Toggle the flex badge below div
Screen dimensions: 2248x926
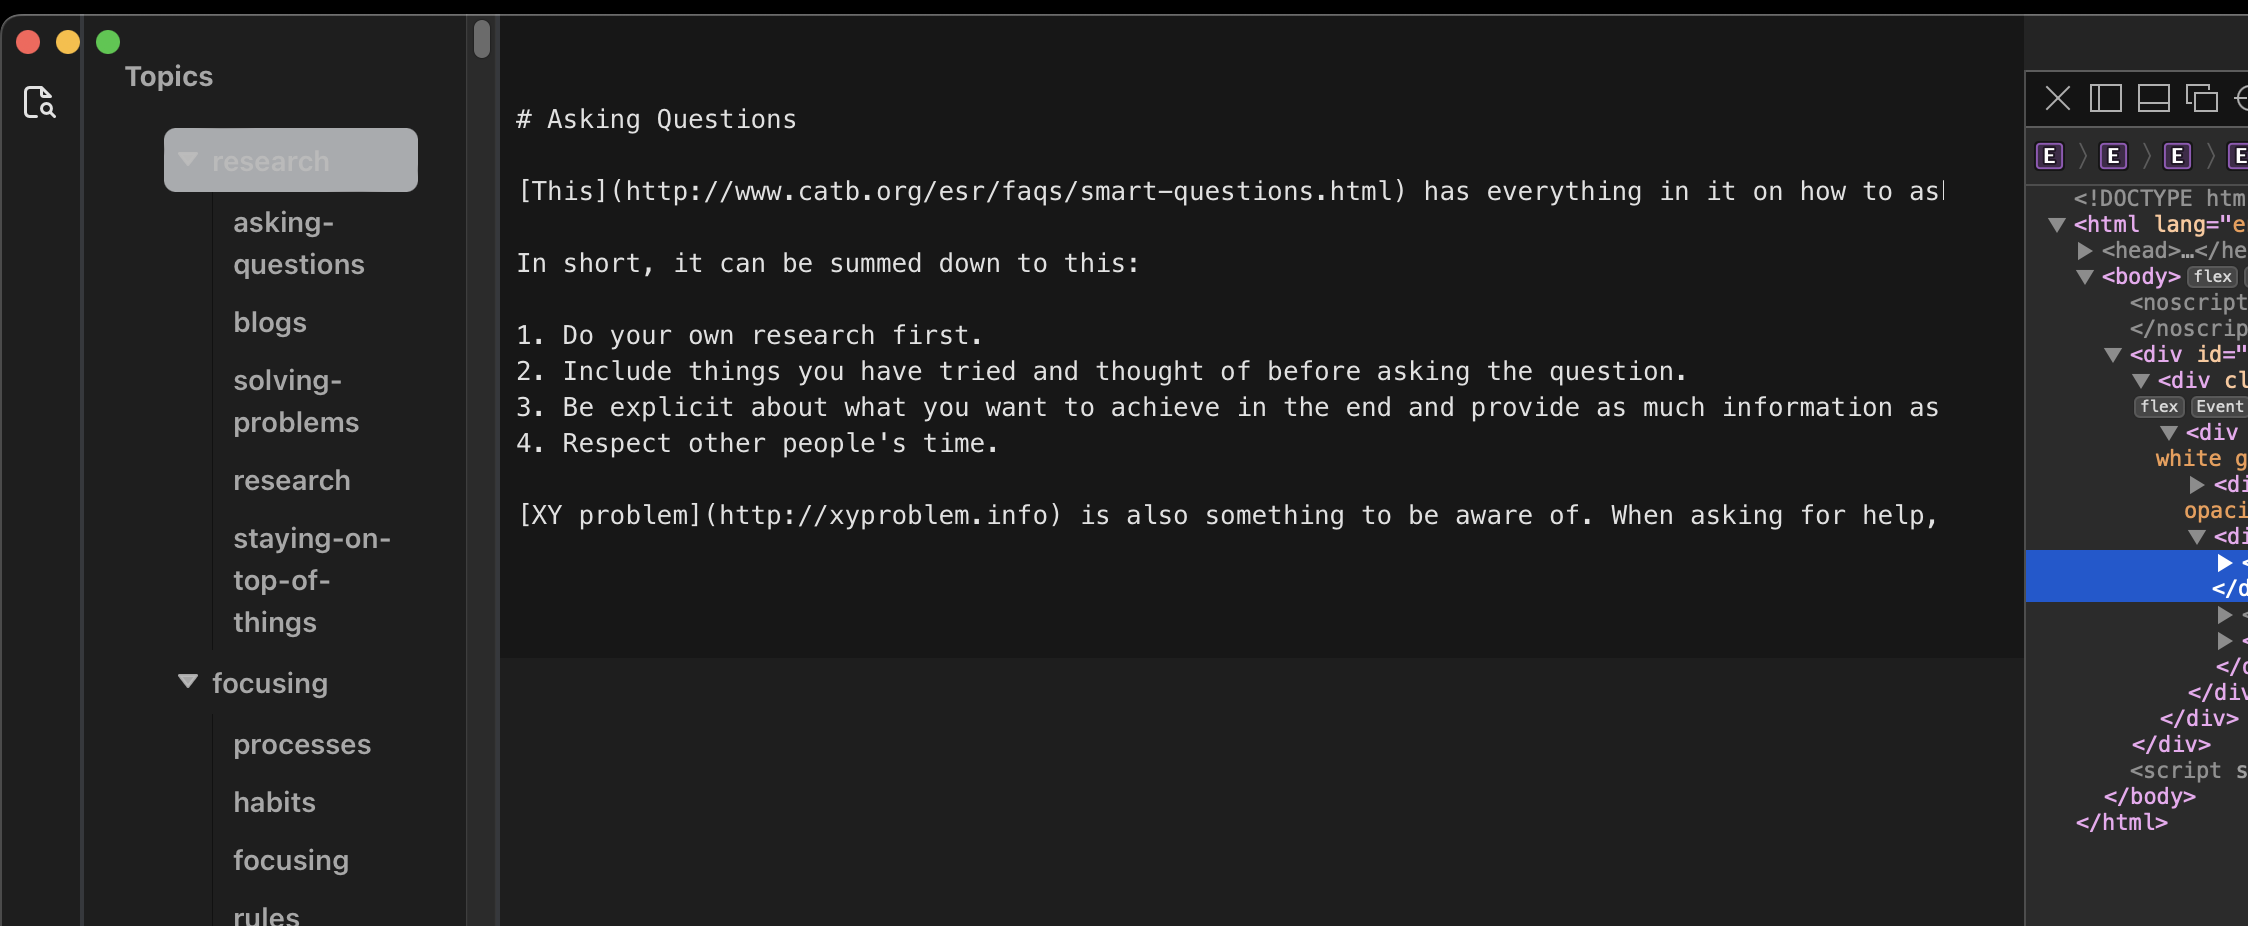coord(2159,407)
